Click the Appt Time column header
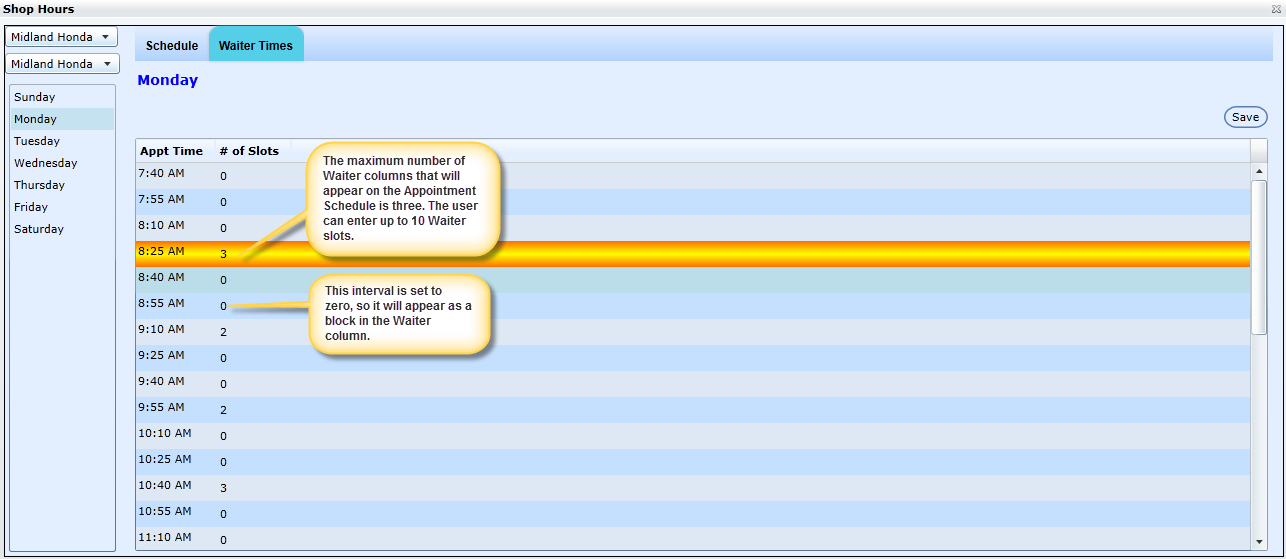Image resolution: width=1286 pixels, height=559 pixels. pos(171,151)
